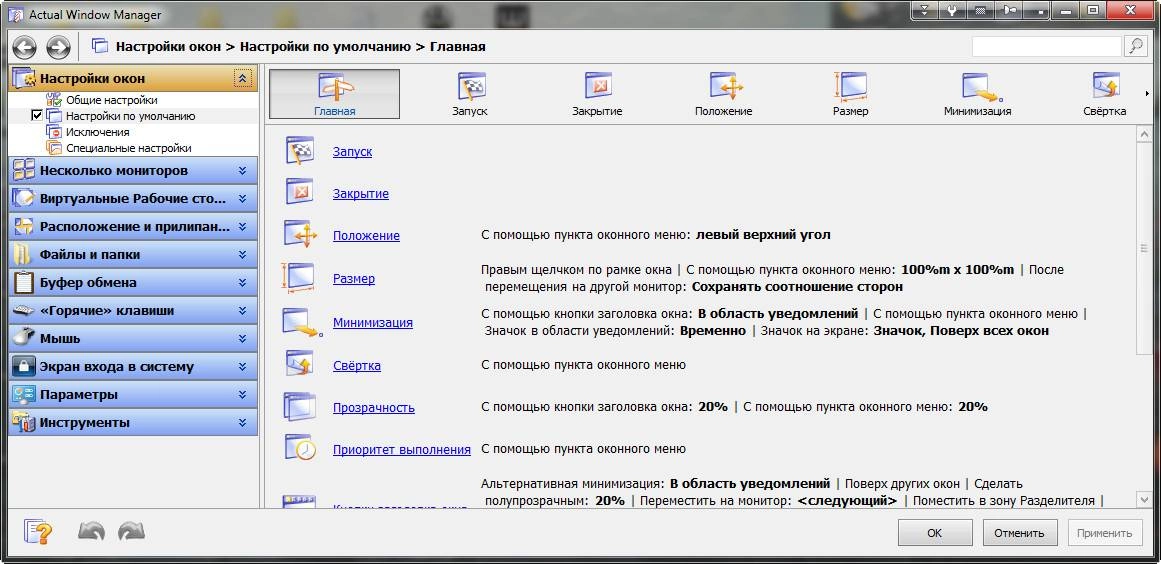
Task: Click the Минимизация row icon
Action: (x=302, y=321)
